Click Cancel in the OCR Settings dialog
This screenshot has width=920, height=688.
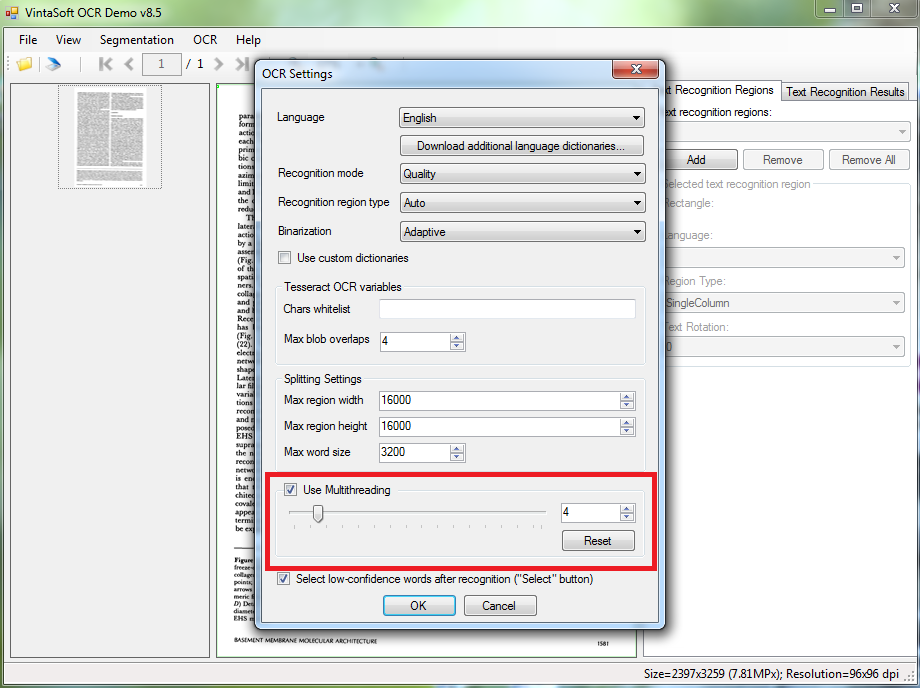499,606
